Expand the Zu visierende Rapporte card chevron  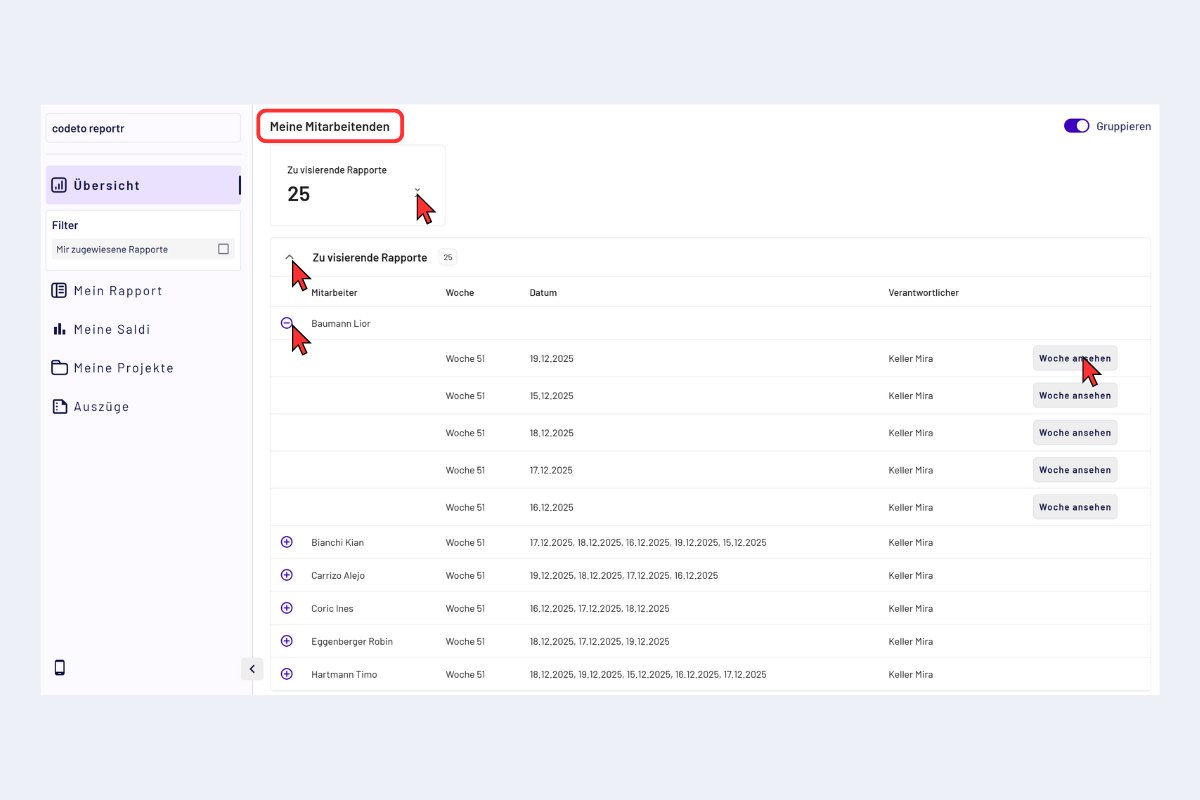[x=417, y=190]
